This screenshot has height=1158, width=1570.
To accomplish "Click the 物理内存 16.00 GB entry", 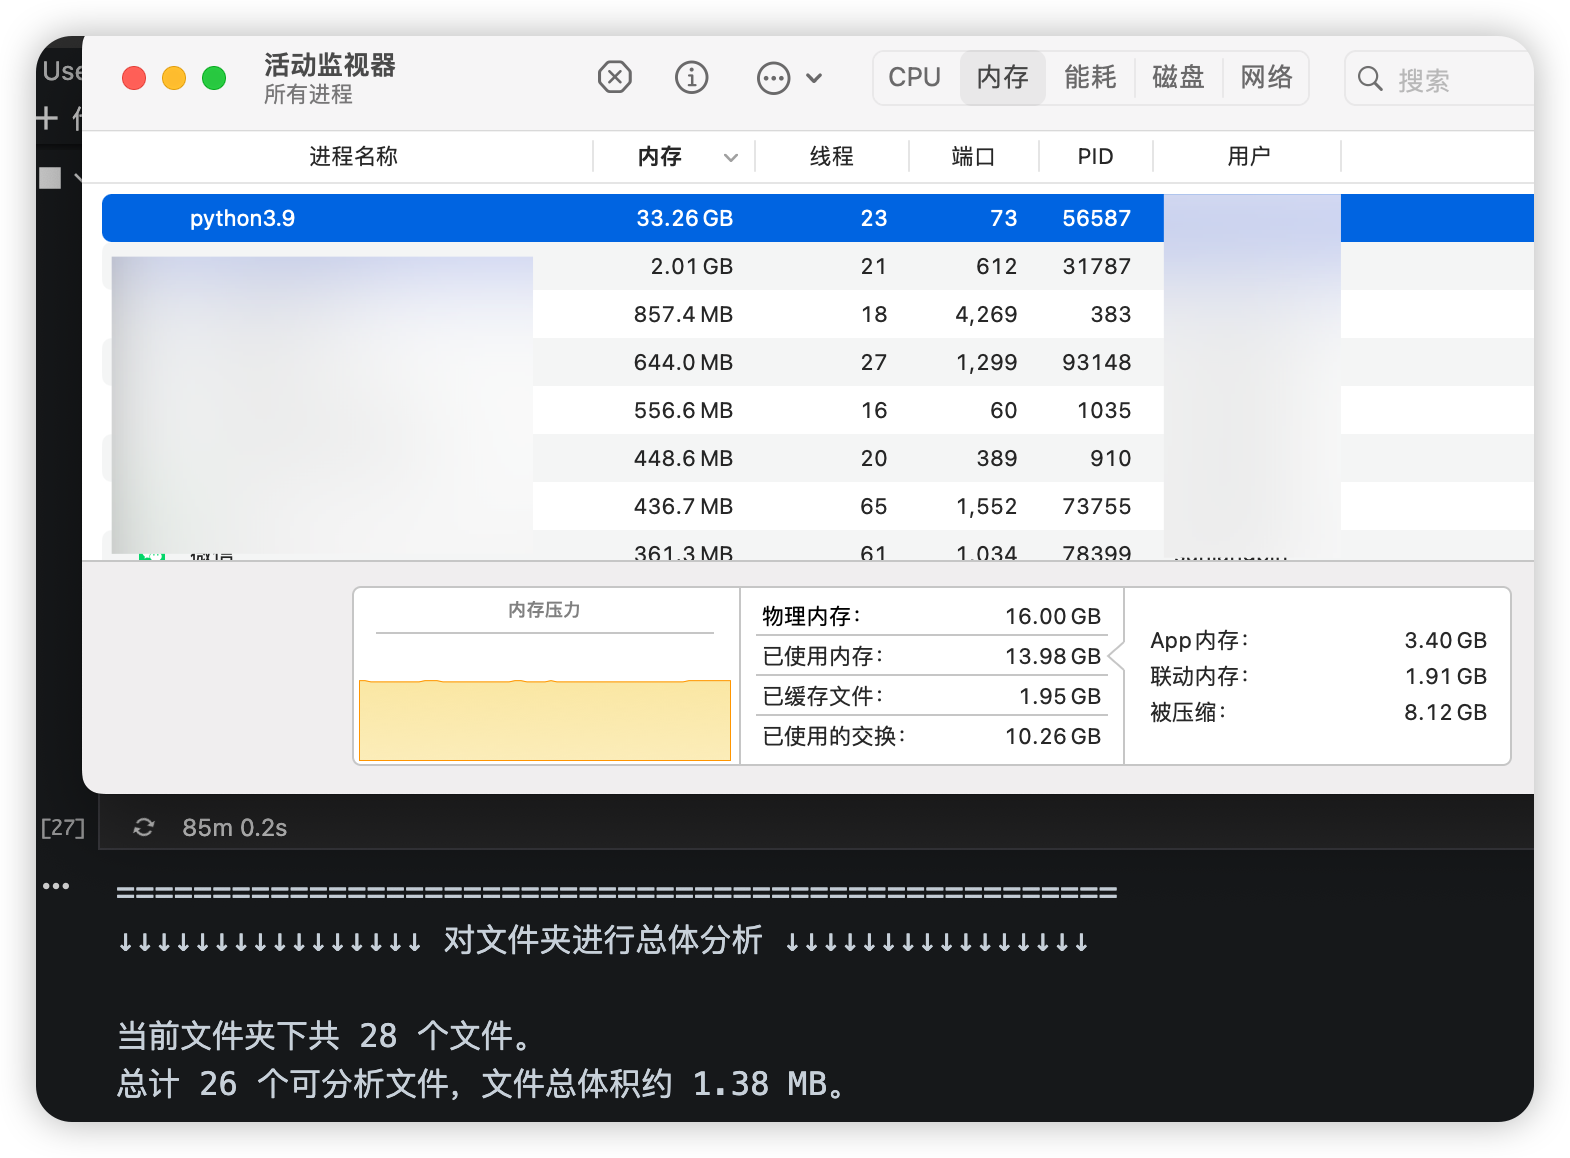I will pyautogui.click(x=931, y=616).
